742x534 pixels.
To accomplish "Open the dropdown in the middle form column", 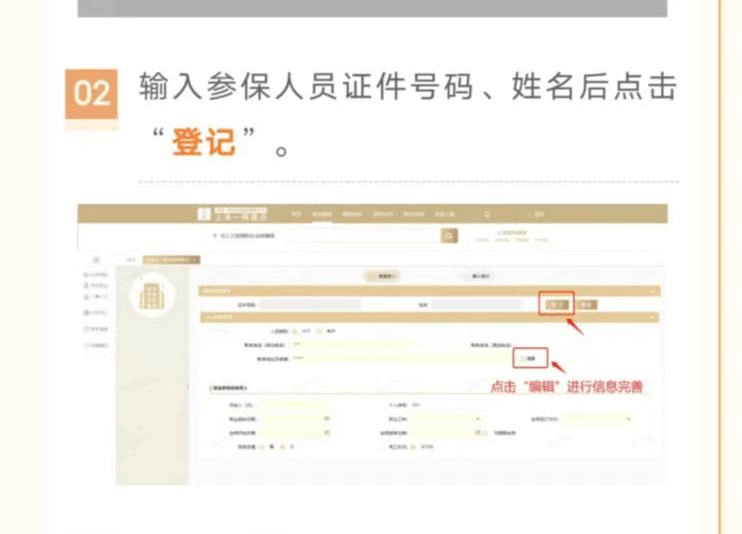I will 477,418.
